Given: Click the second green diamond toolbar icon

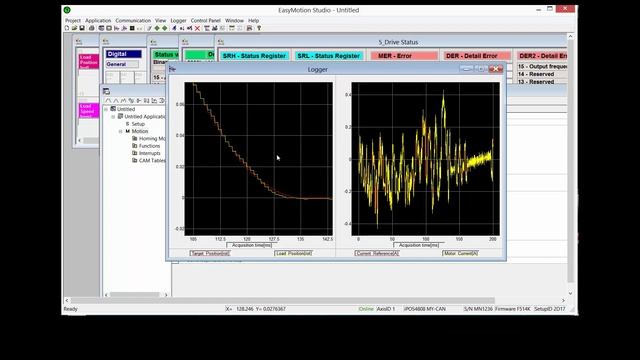Looking at the screenshot, I should pos(164,28).
